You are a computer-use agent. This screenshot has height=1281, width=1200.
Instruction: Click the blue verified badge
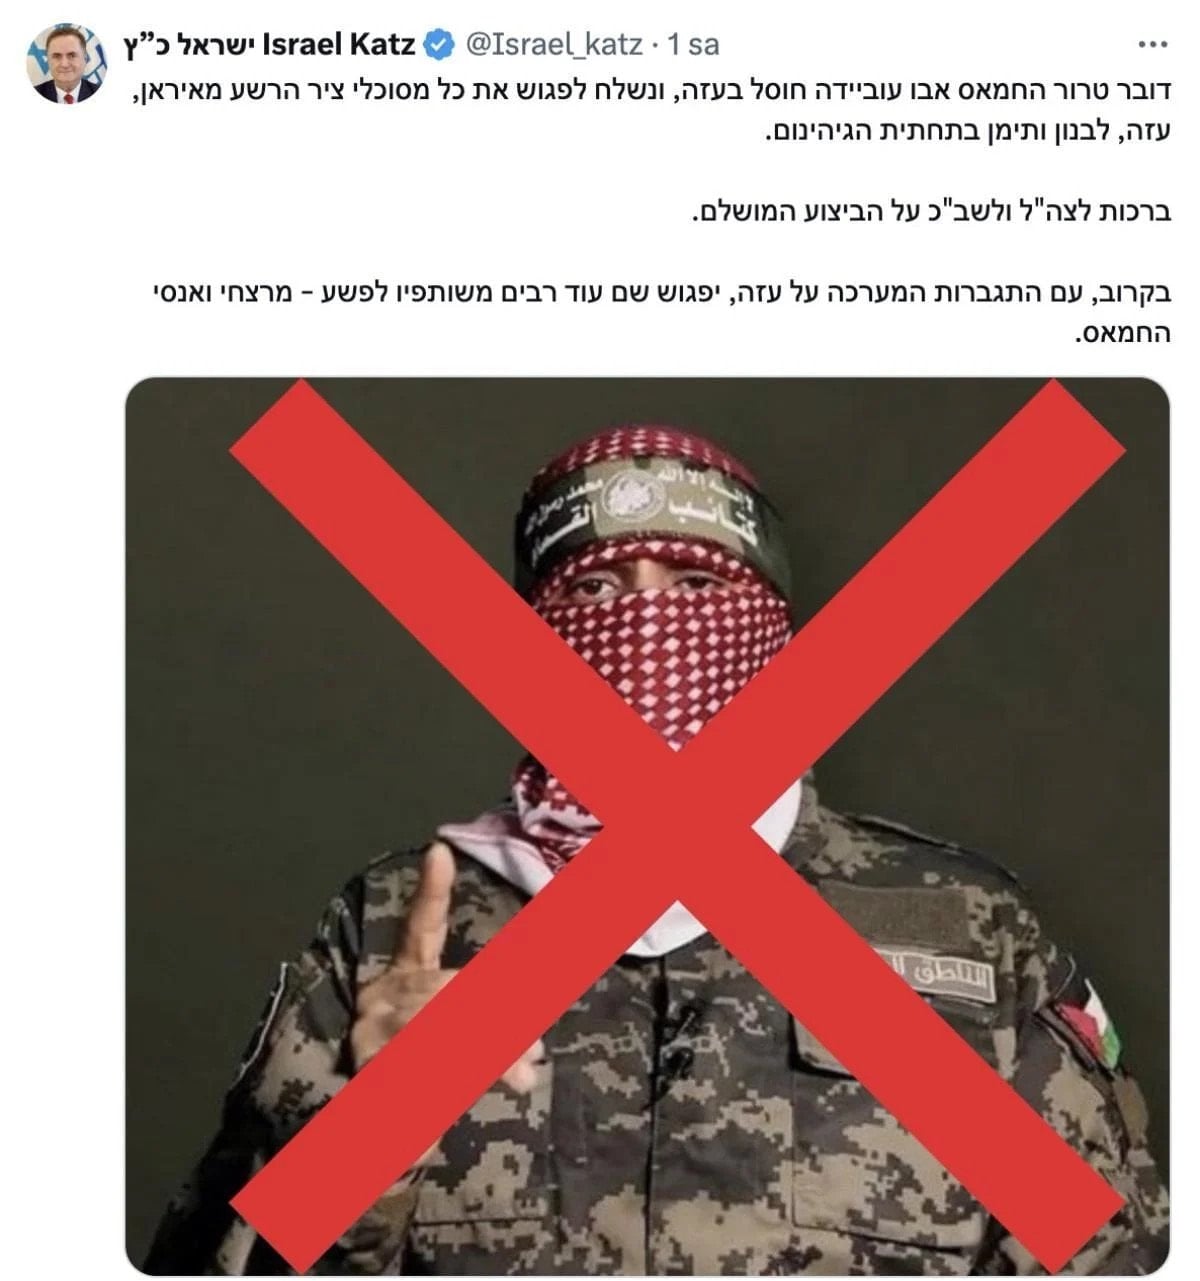439,45
